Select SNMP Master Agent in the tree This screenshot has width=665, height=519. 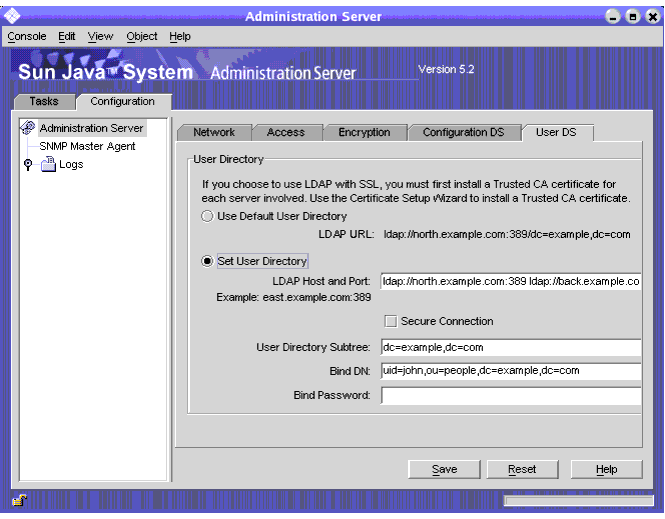(87, 146)
